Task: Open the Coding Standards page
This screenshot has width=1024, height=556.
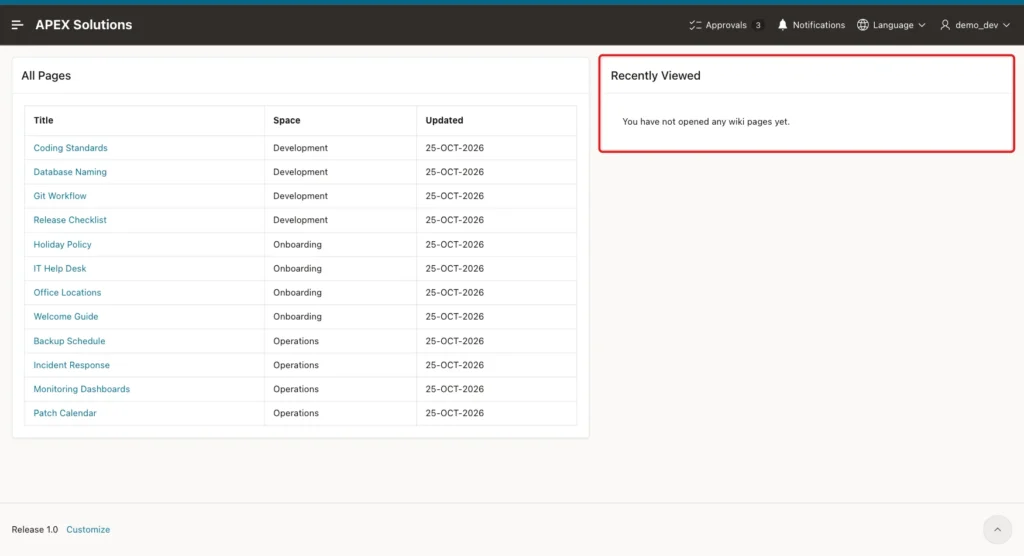Action: coord(71,148)
